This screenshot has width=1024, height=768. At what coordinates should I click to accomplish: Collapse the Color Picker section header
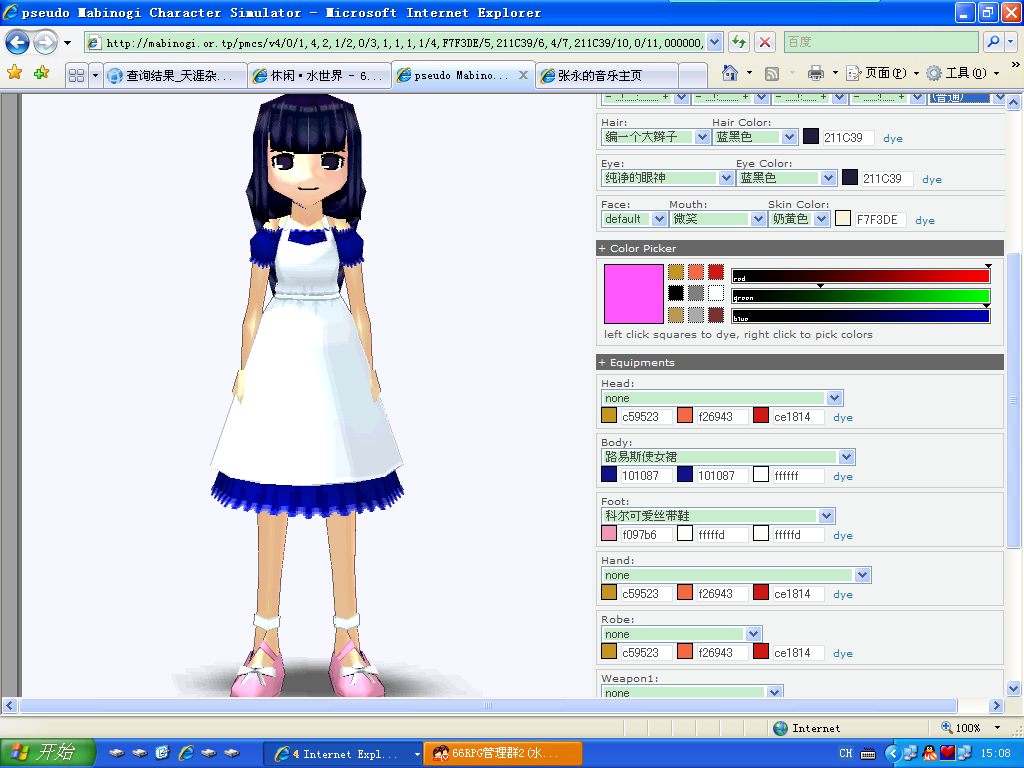[800, 248]
